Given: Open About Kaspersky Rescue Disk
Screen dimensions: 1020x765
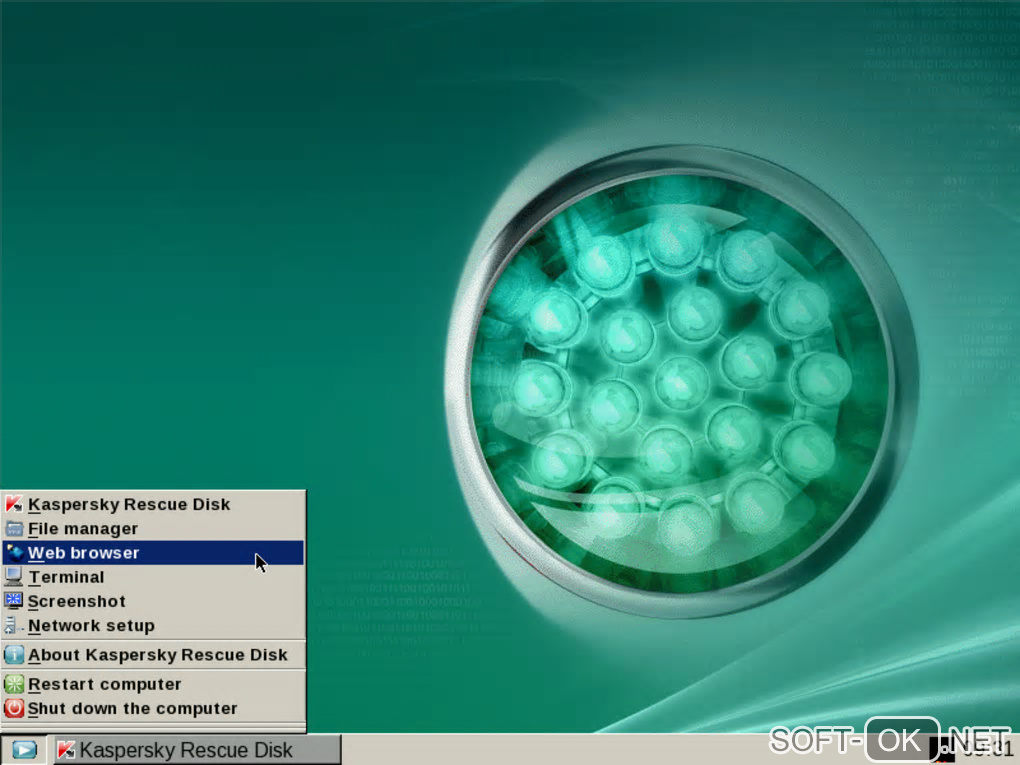Looking at the screenshot, I should 153,654.
